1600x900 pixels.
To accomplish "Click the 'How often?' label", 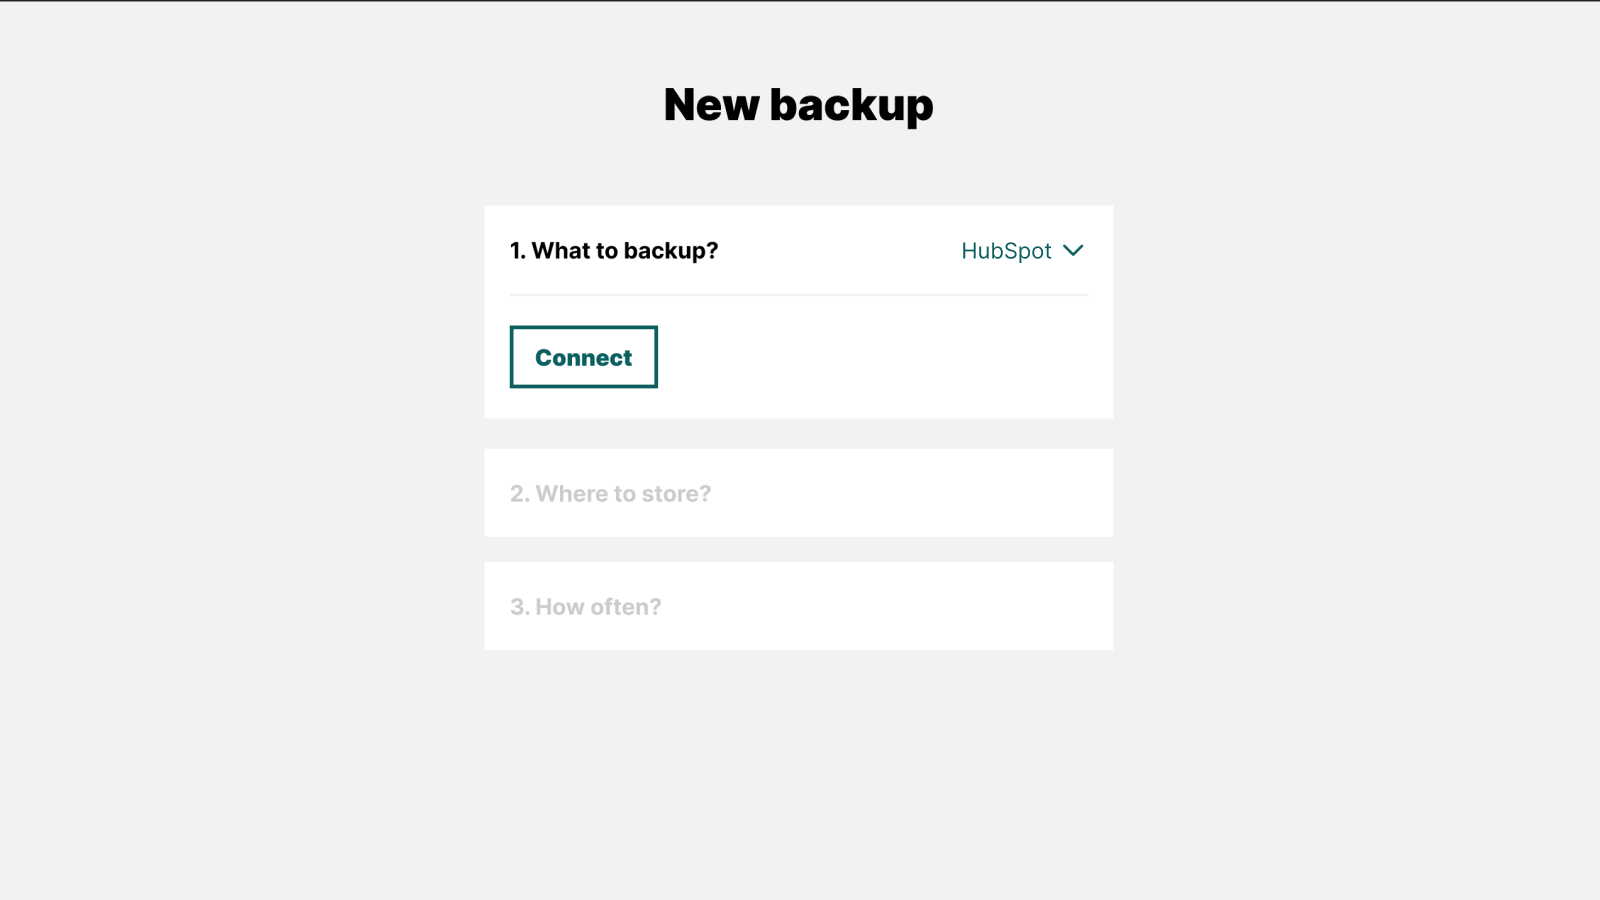I will [x=585, y=606].
